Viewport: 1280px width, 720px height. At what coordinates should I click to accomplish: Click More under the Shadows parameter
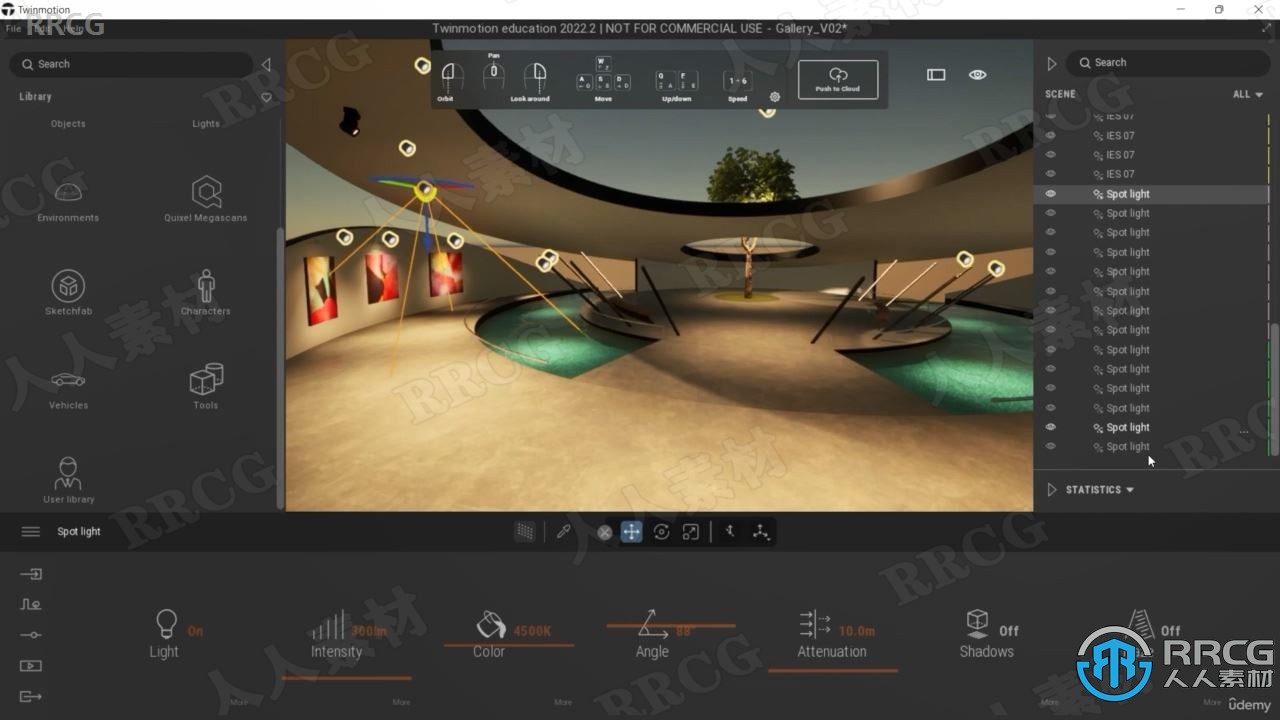coord(1049,702)
